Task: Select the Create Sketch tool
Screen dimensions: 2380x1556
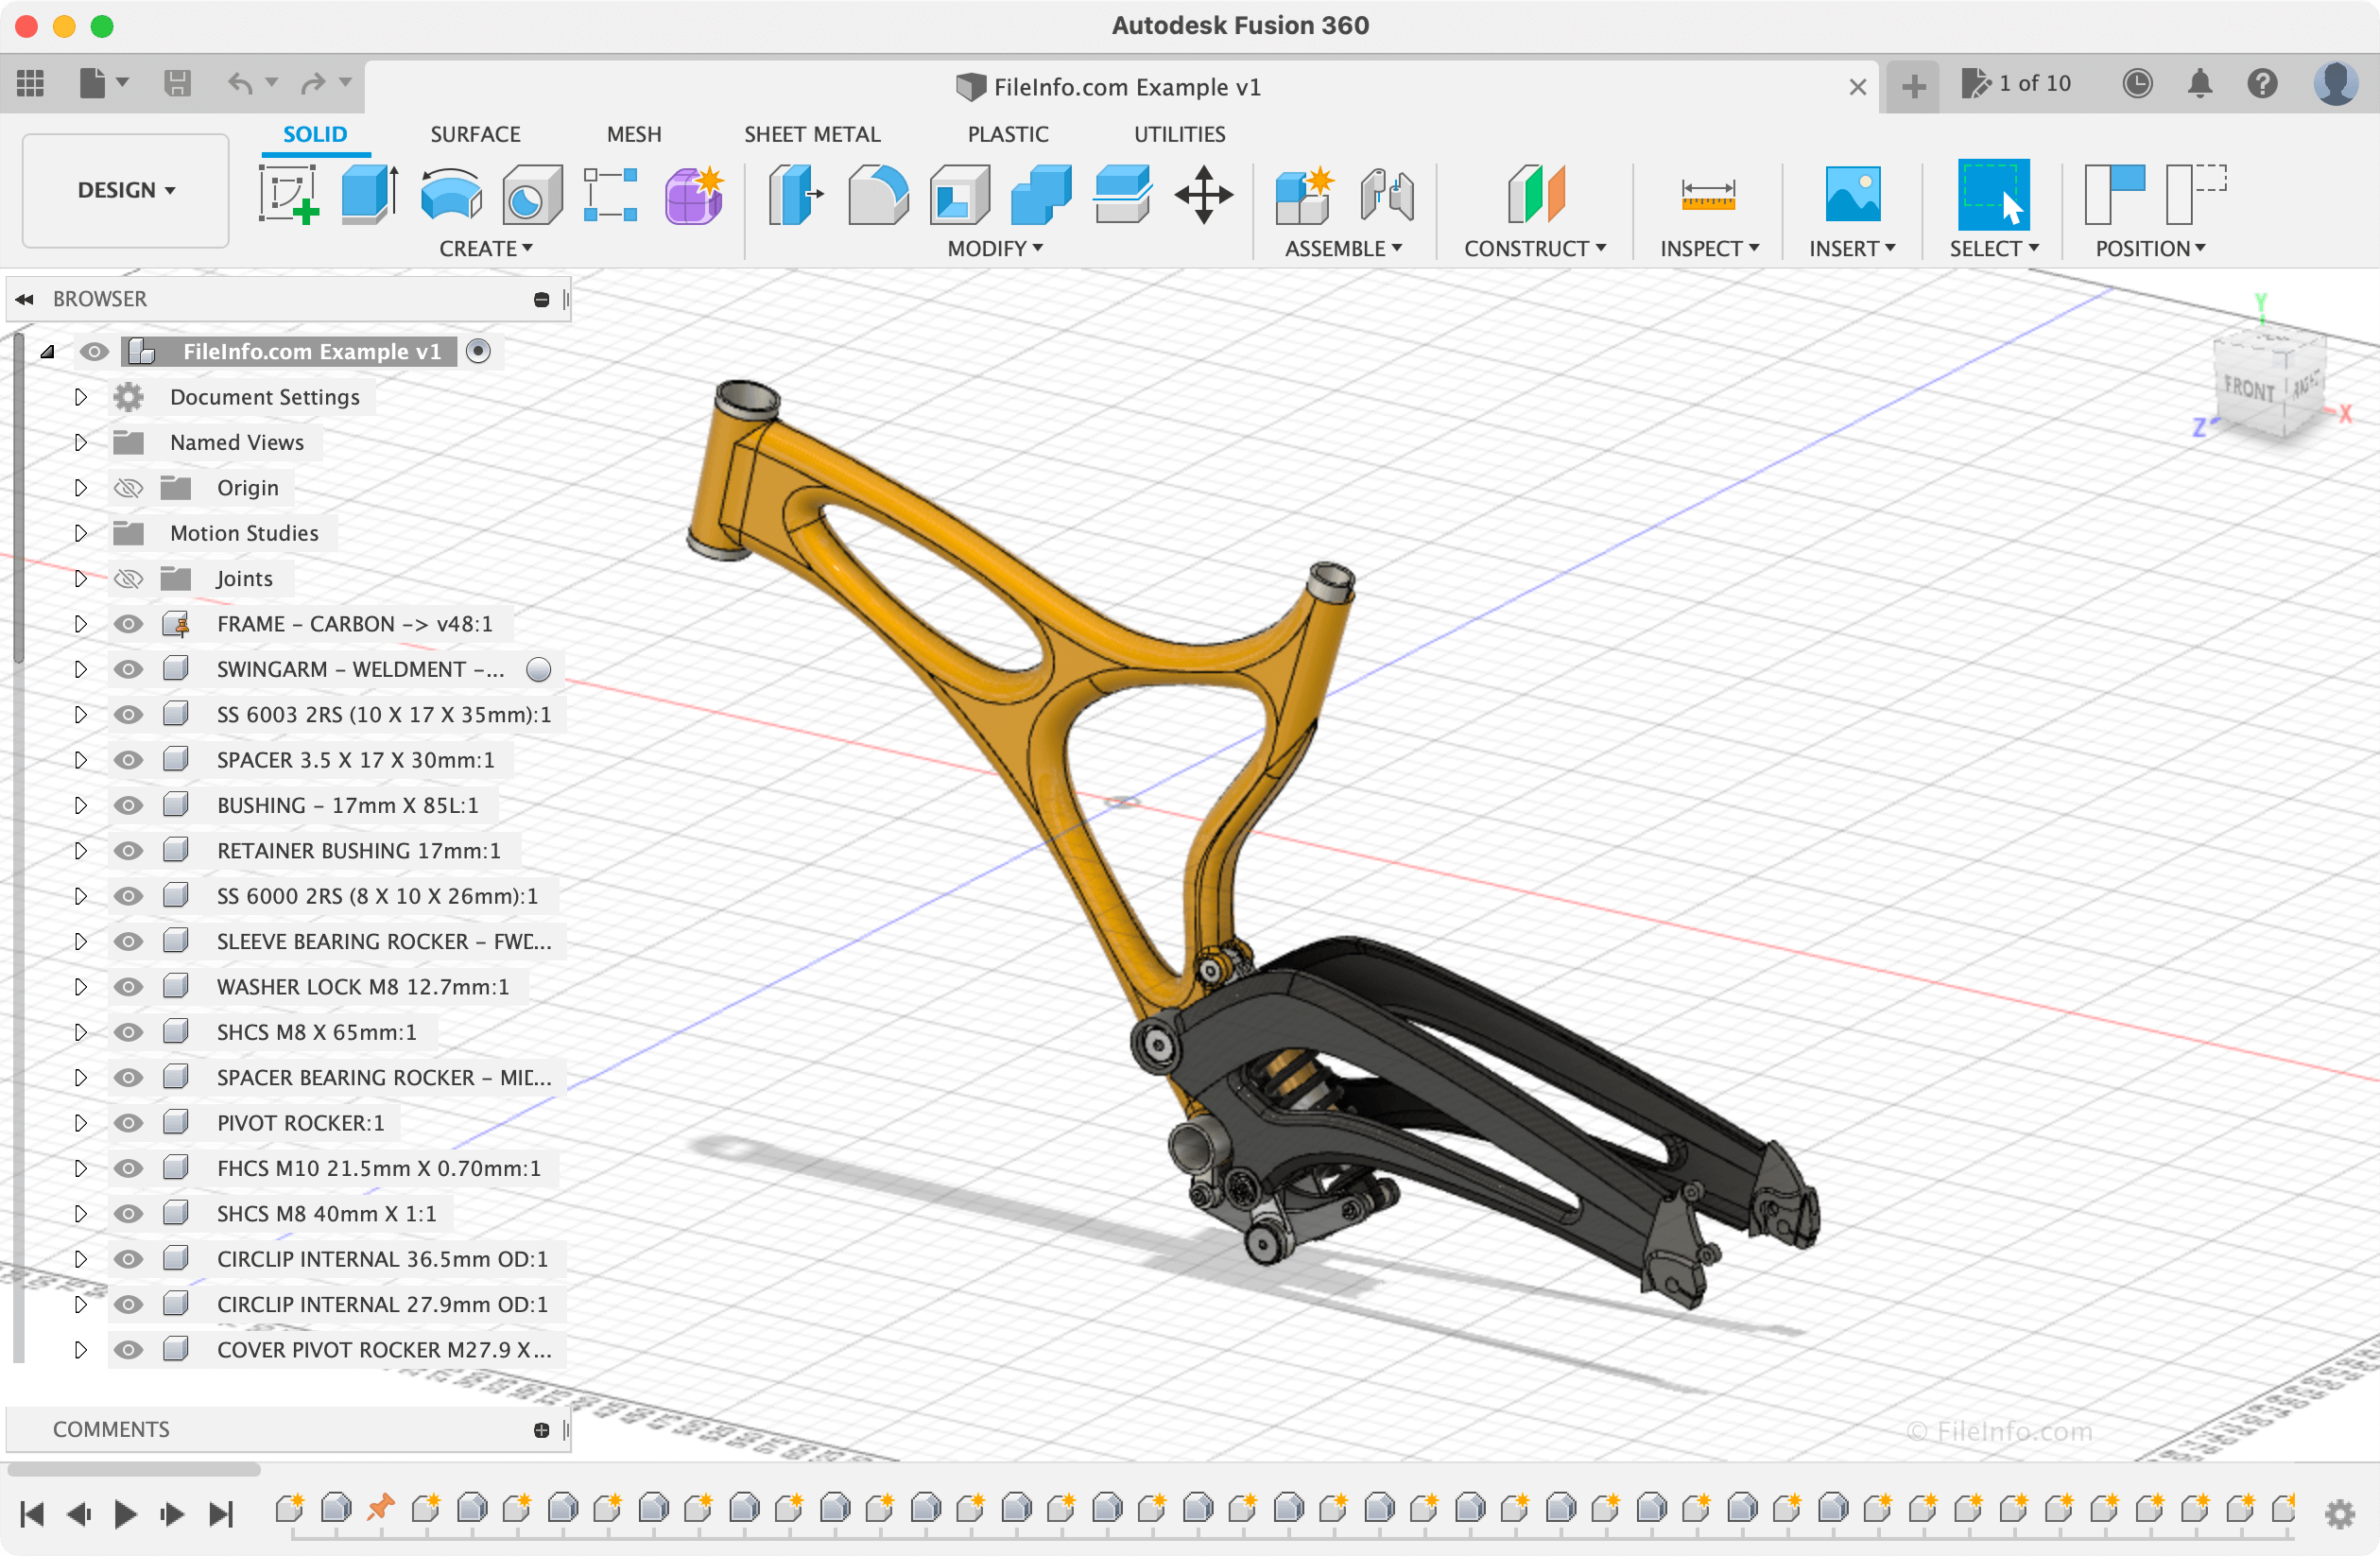Action: click(x=290, y=191)
